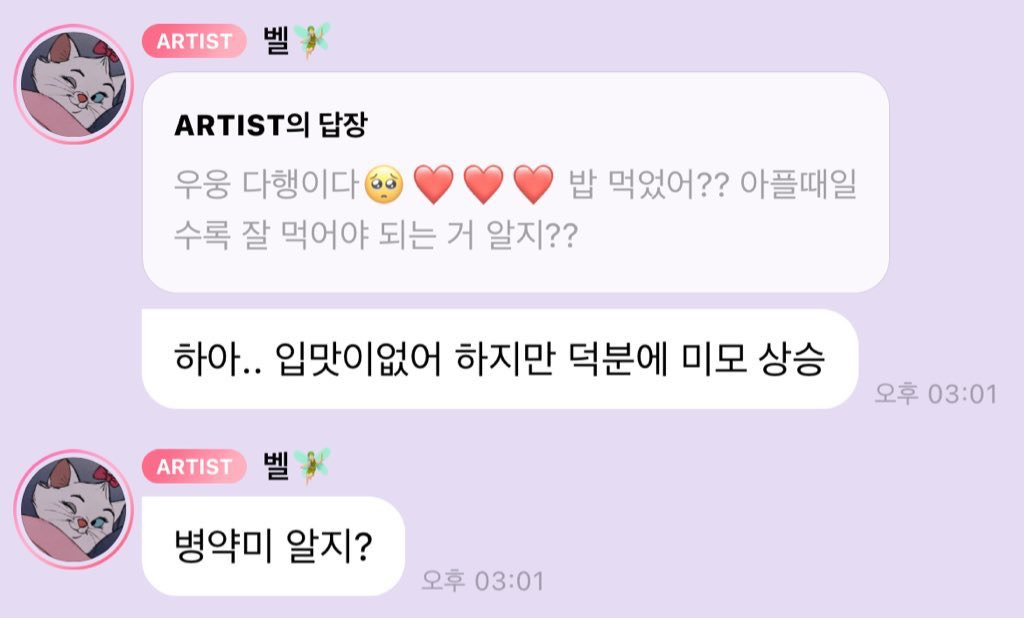The width and height of the screenshot is (1024, 618).
Task: Click the top sender name 벨
Action: 276,41
